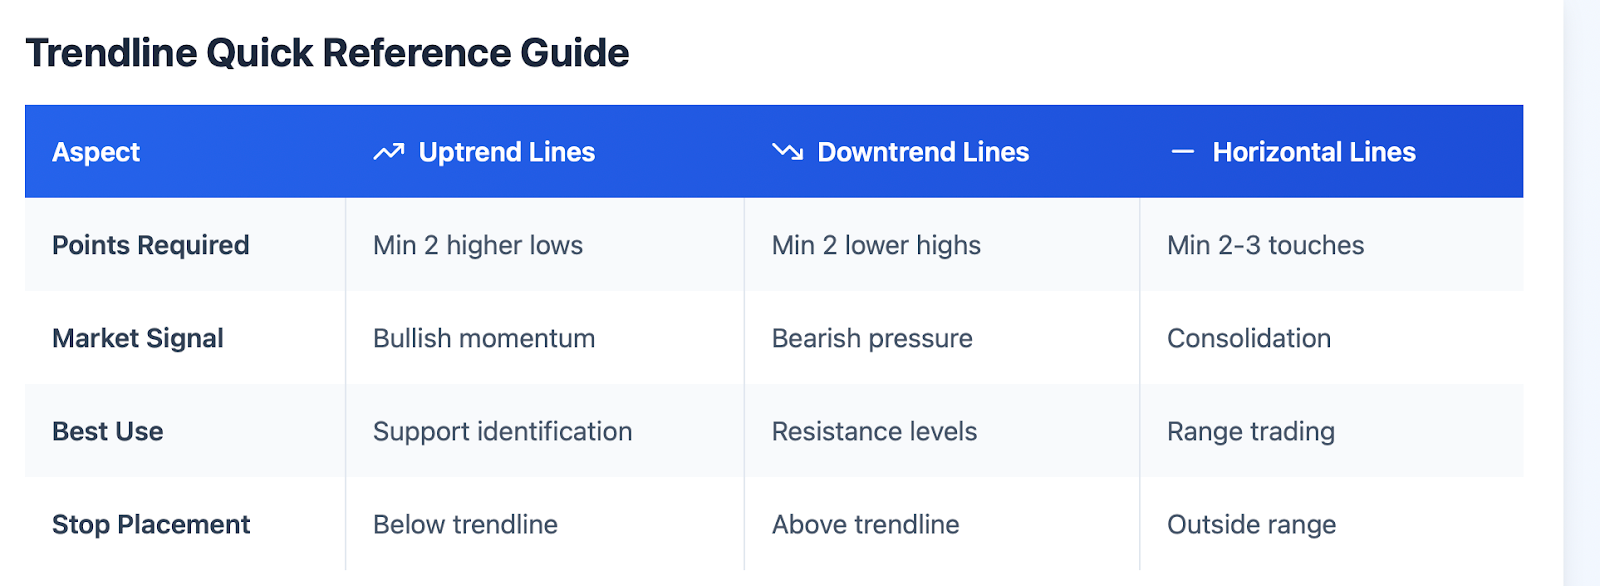Click the Market Signal row label
This screenshot has height=586, width=1600.
[x=137, y=338]
